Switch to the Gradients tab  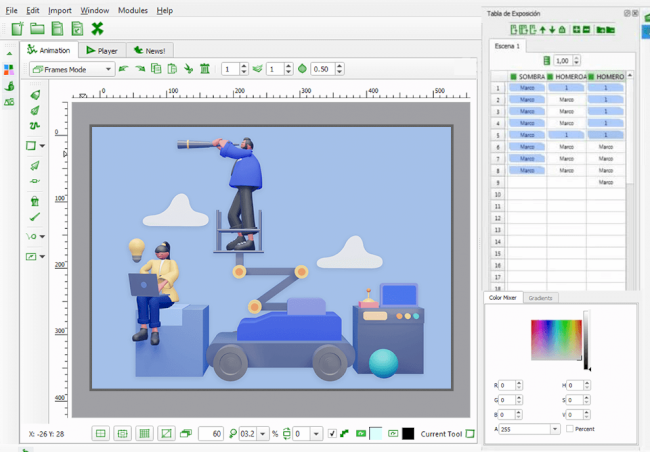pyautogui.click(x=540, y=298)
